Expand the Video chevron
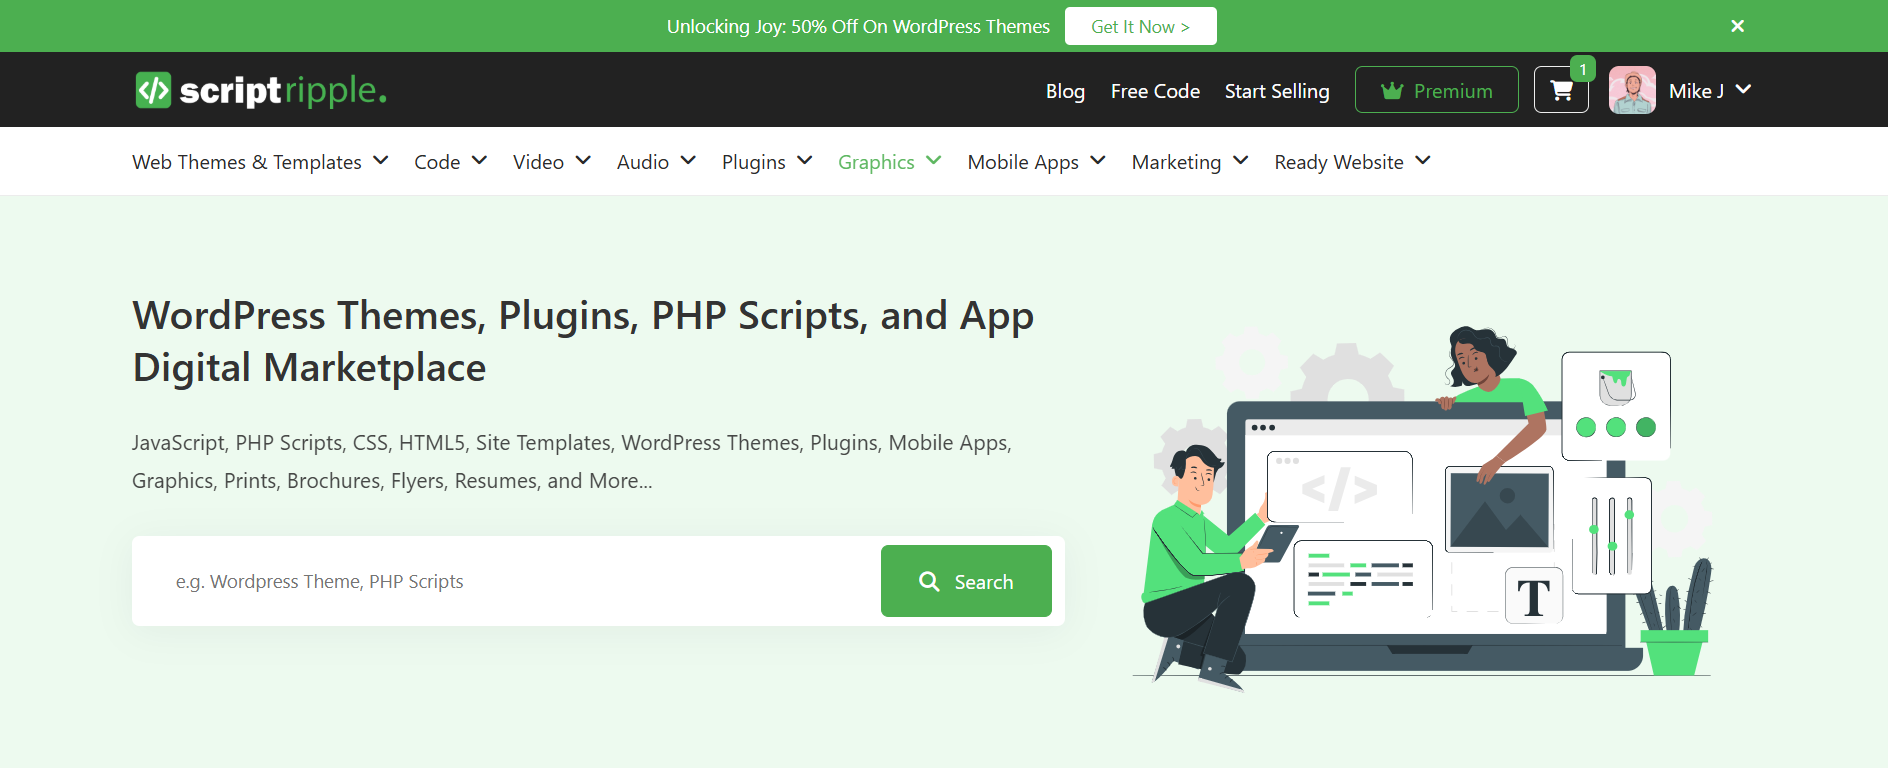 tap(584, 160)
